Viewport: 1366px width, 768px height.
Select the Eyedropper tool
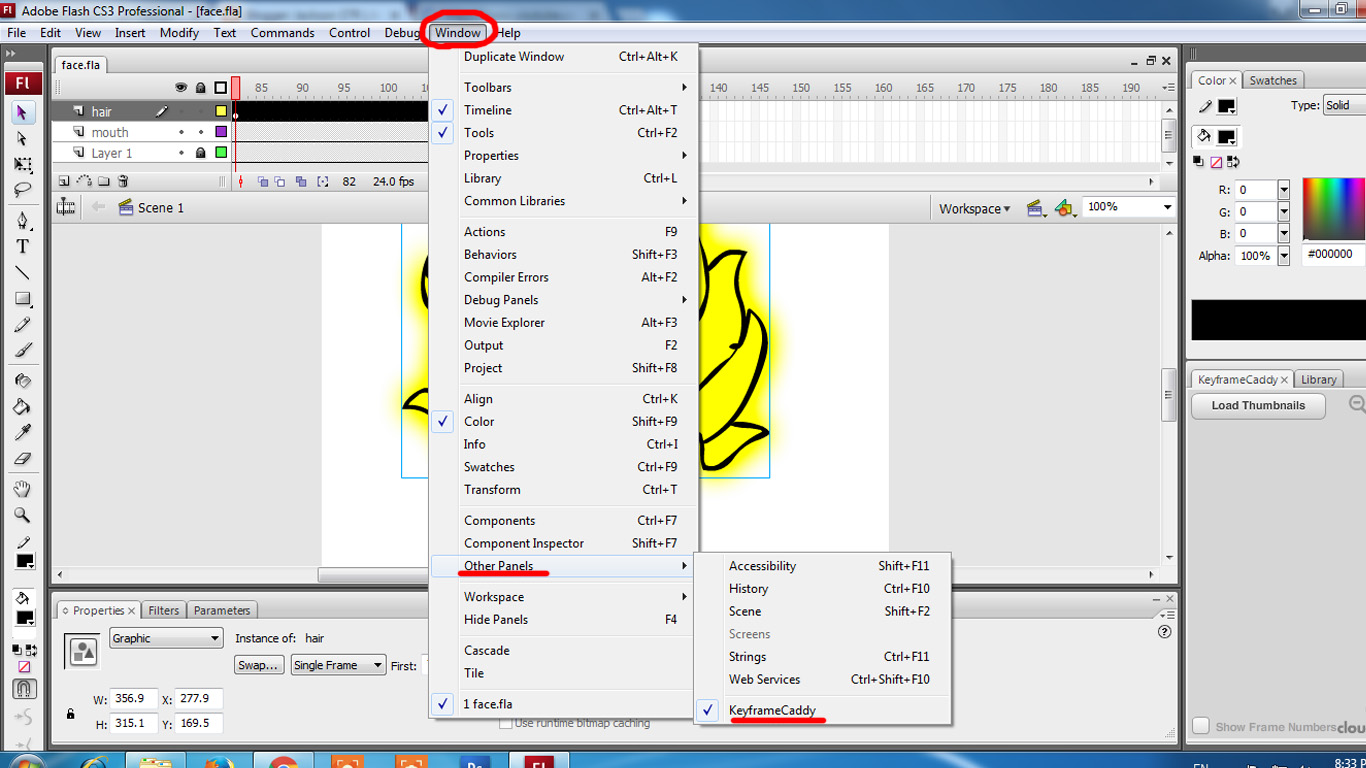coord(22,433)
